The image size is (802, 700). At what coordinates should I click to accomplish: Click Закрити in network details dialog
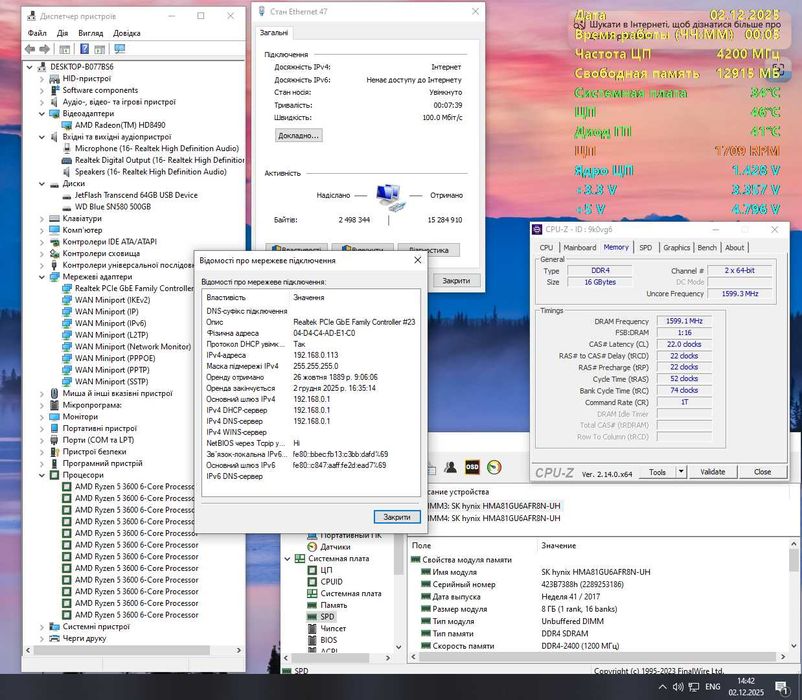397,517
